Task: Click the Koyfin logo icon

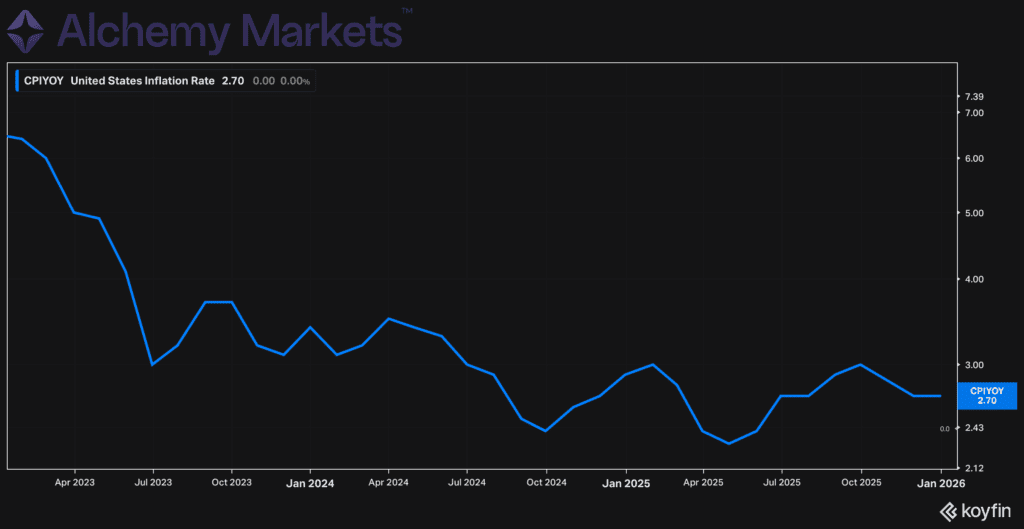Action: pyautogui.click(x=948, y=510)
